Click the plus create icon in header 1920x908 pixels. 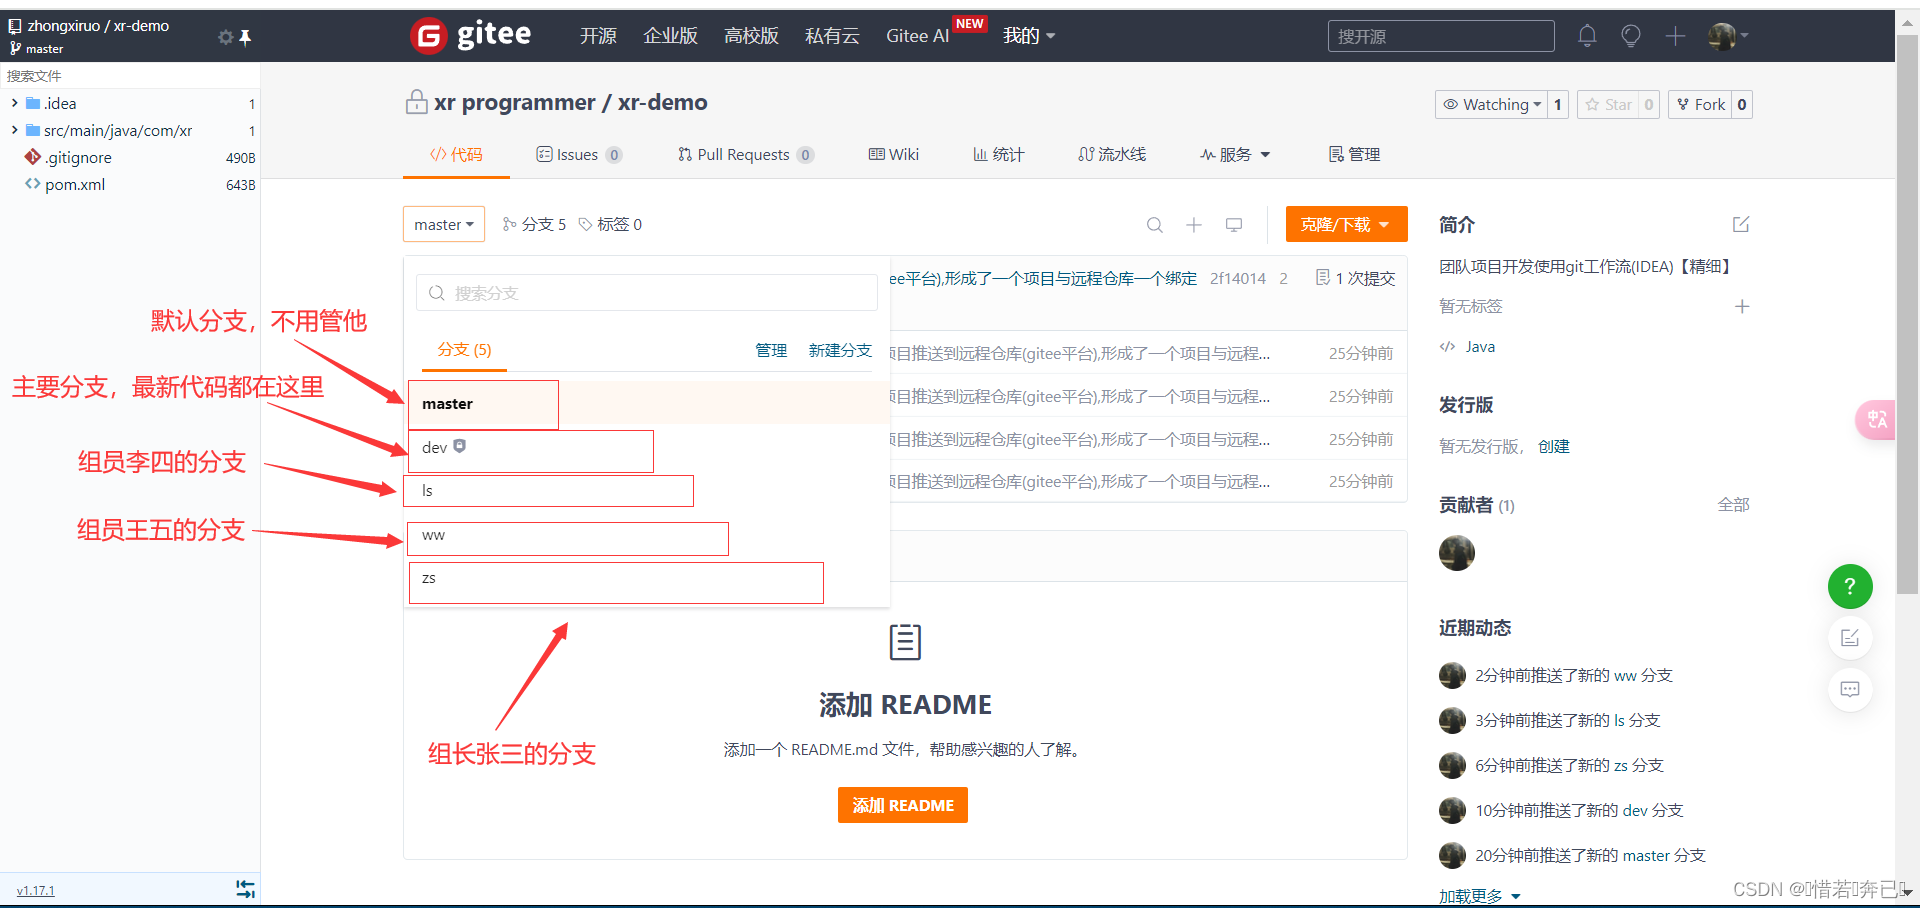[1675, 36]
